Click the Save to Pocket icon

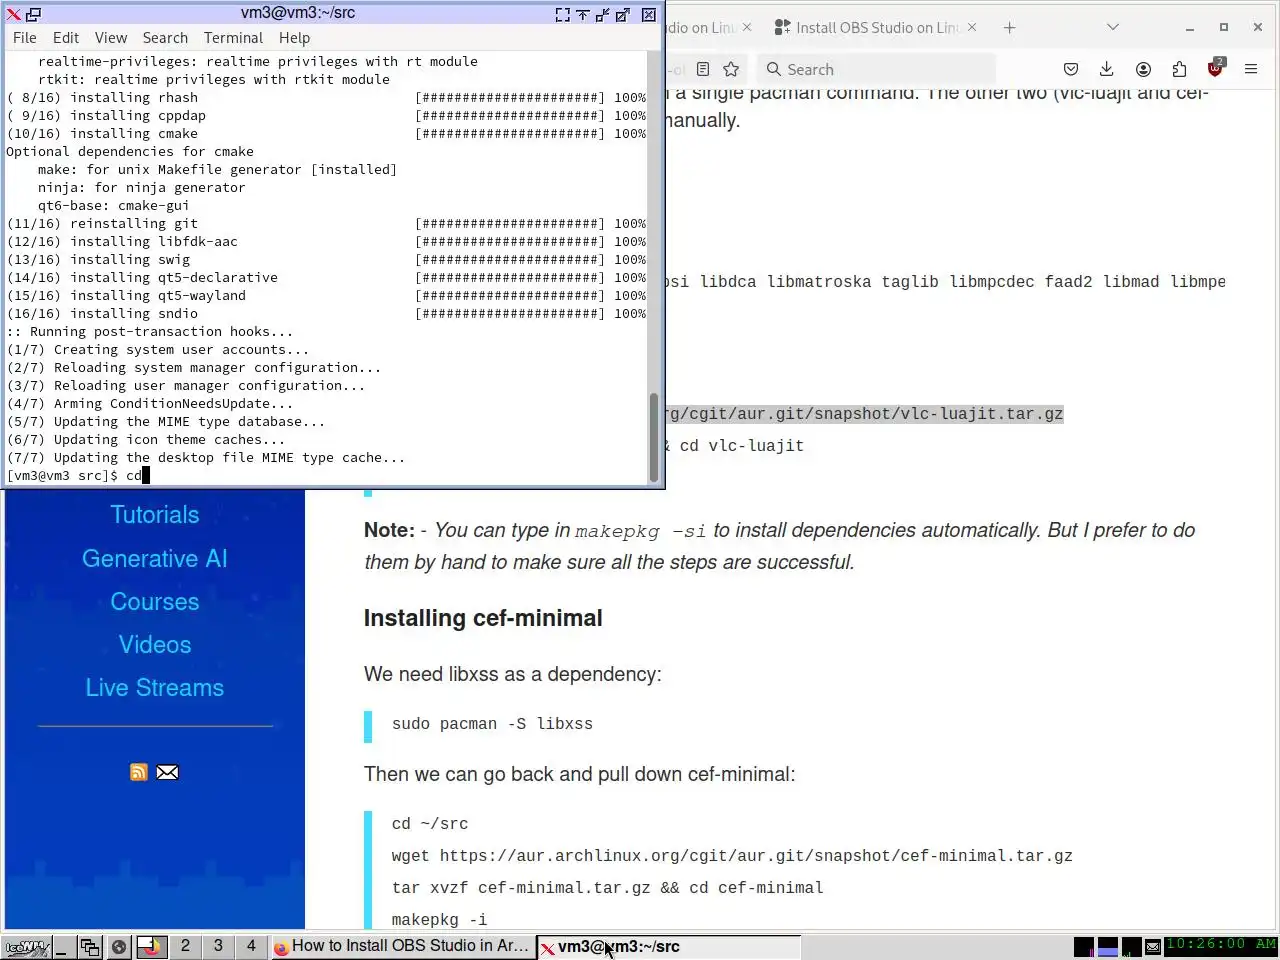pyautogui.click(x=1071, y=69)
